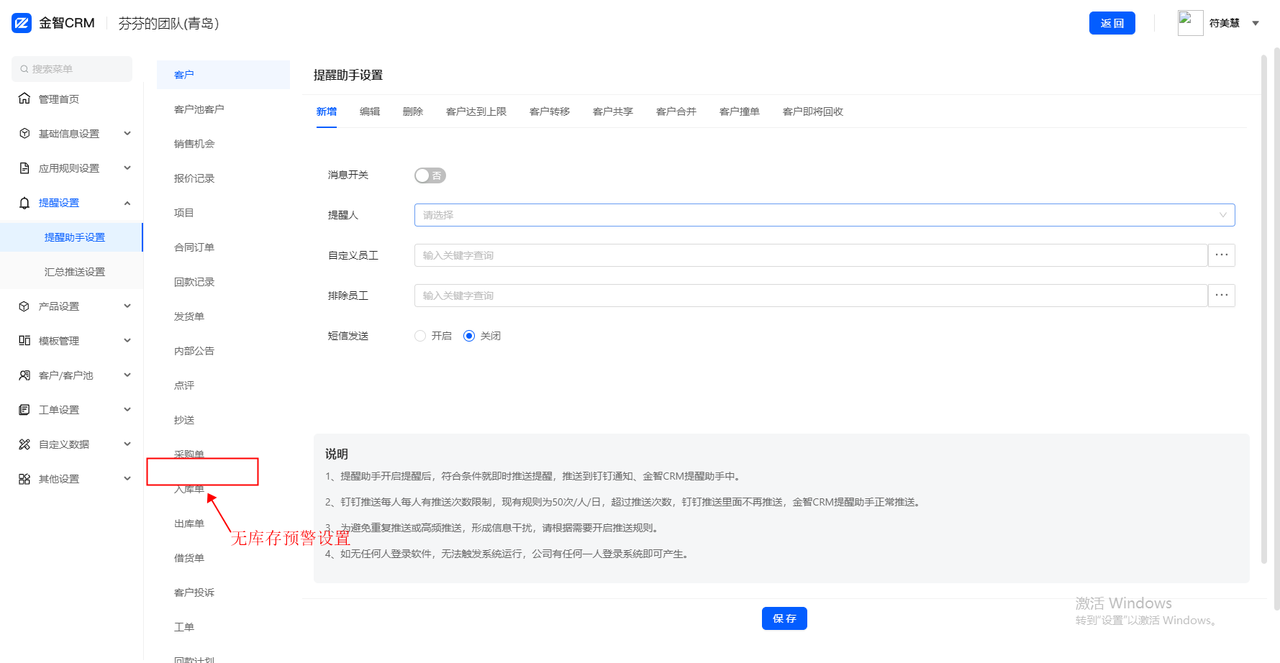Click the 自定义员工 keyword input field

pos(811,255)
